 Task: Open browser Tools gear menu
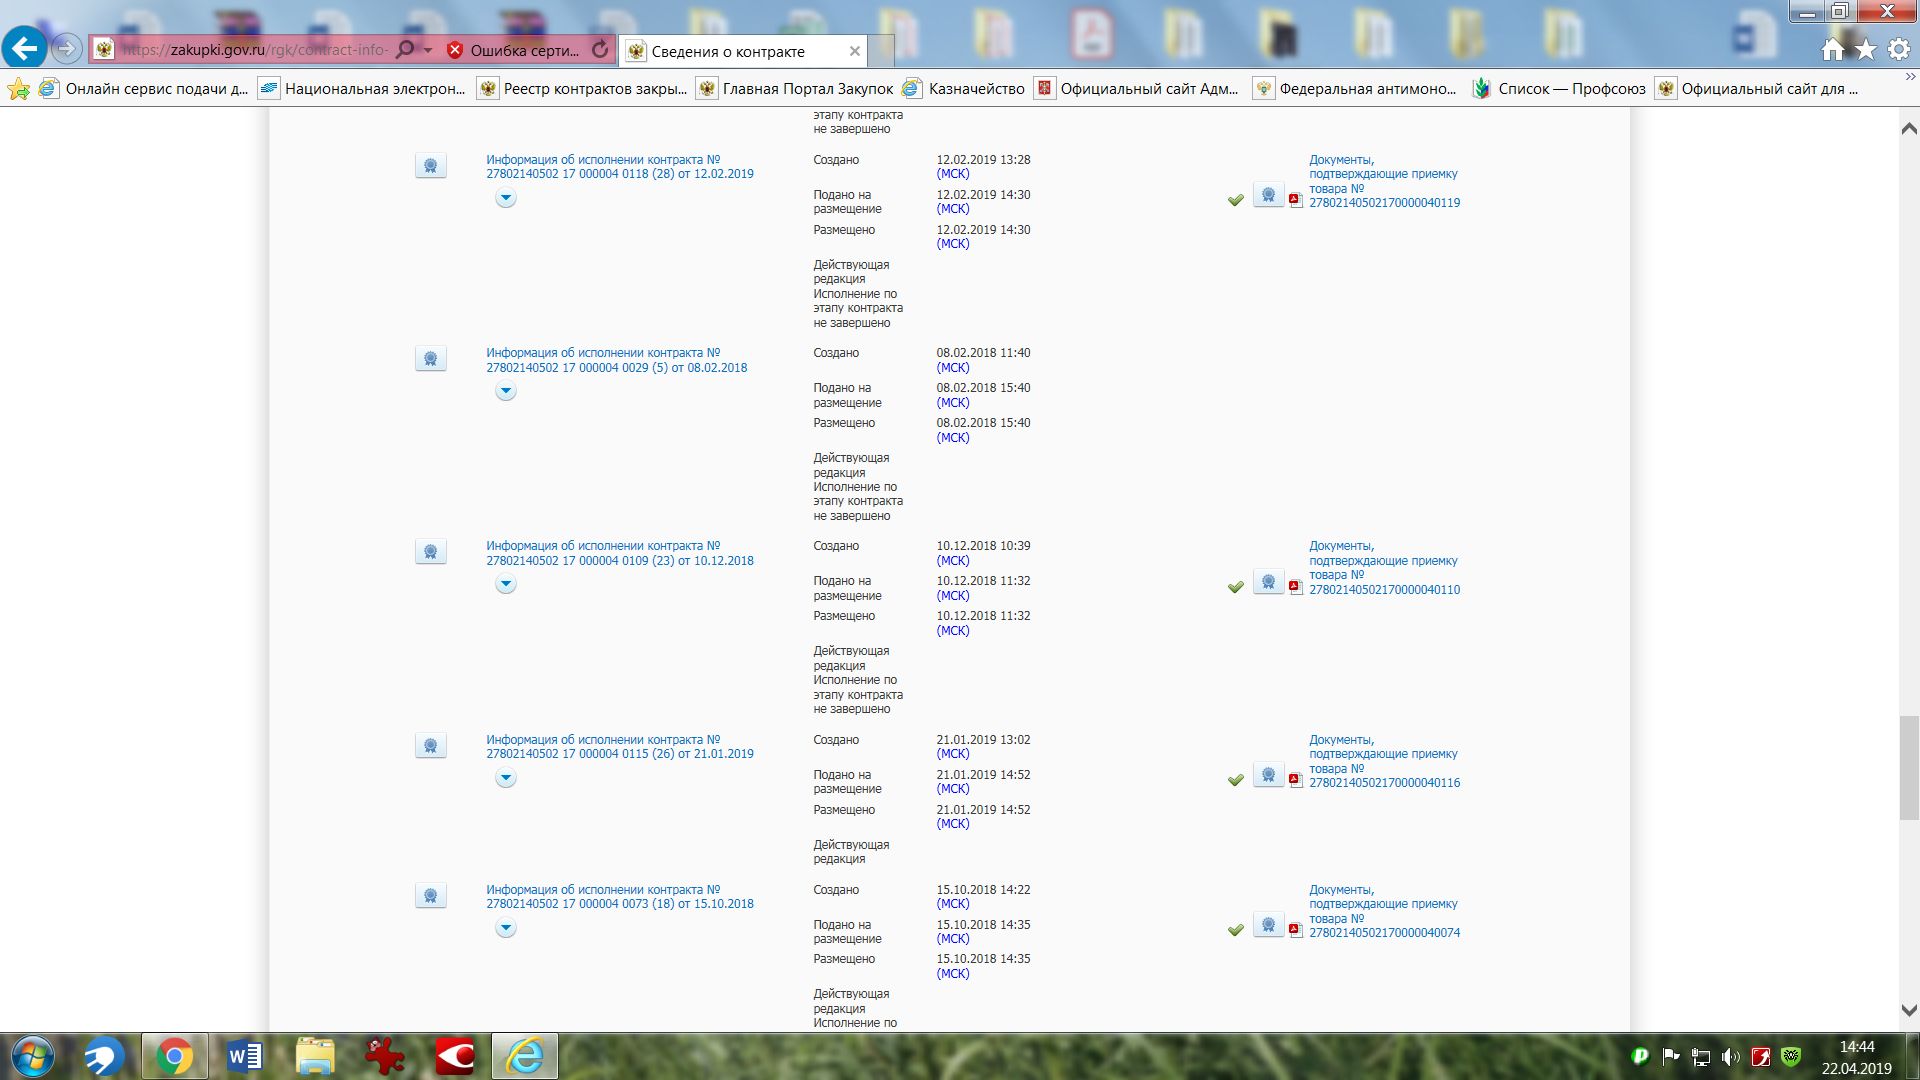(x=1899, y=50)
